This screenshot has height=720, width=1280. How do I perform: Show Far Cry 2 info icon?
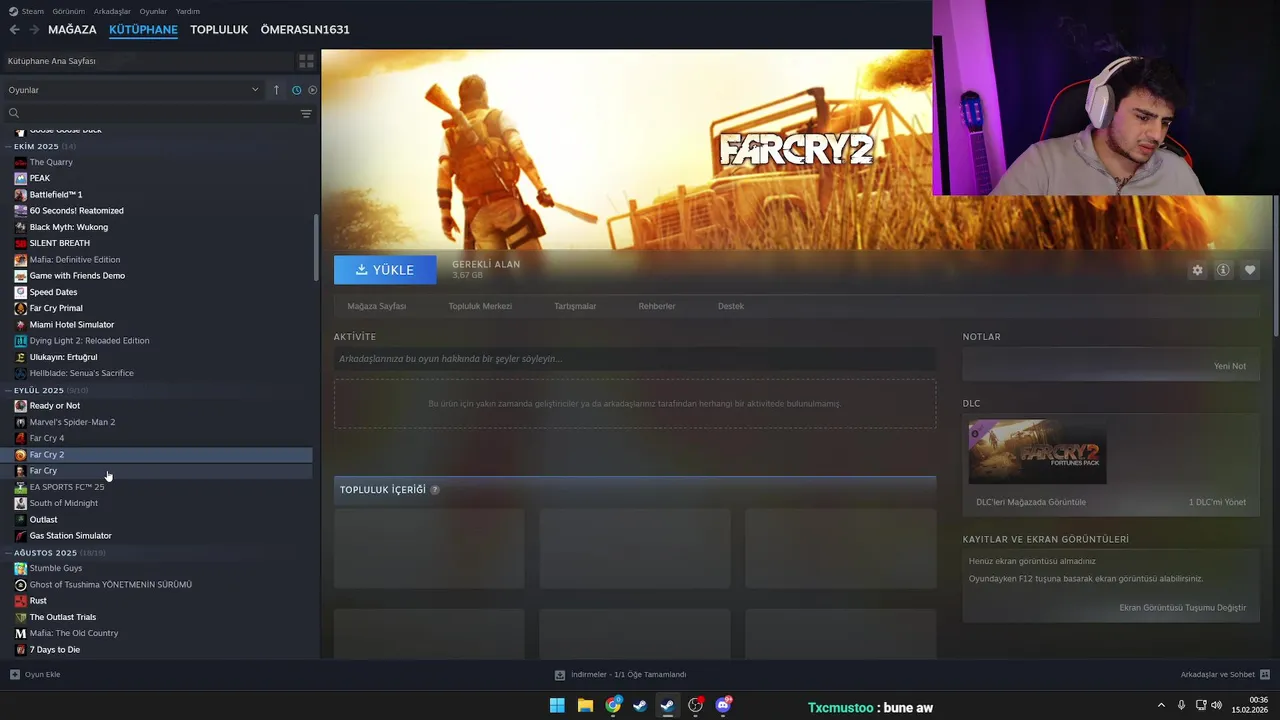pos(1223,270)
